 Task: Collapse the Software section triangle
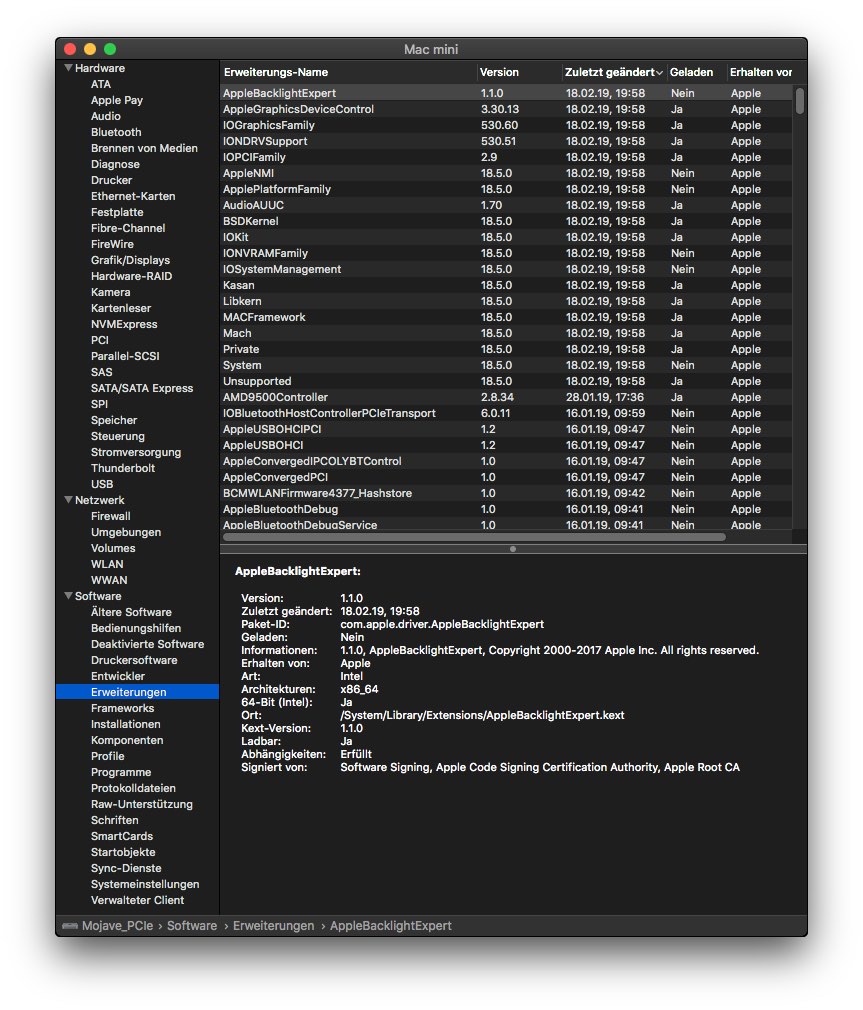[x=68, y=596]
